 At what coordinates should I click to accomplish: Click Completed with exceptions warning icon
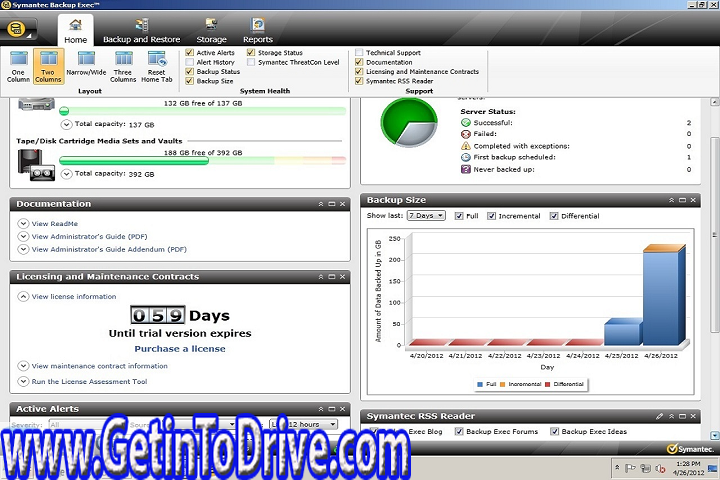(466, 146)
